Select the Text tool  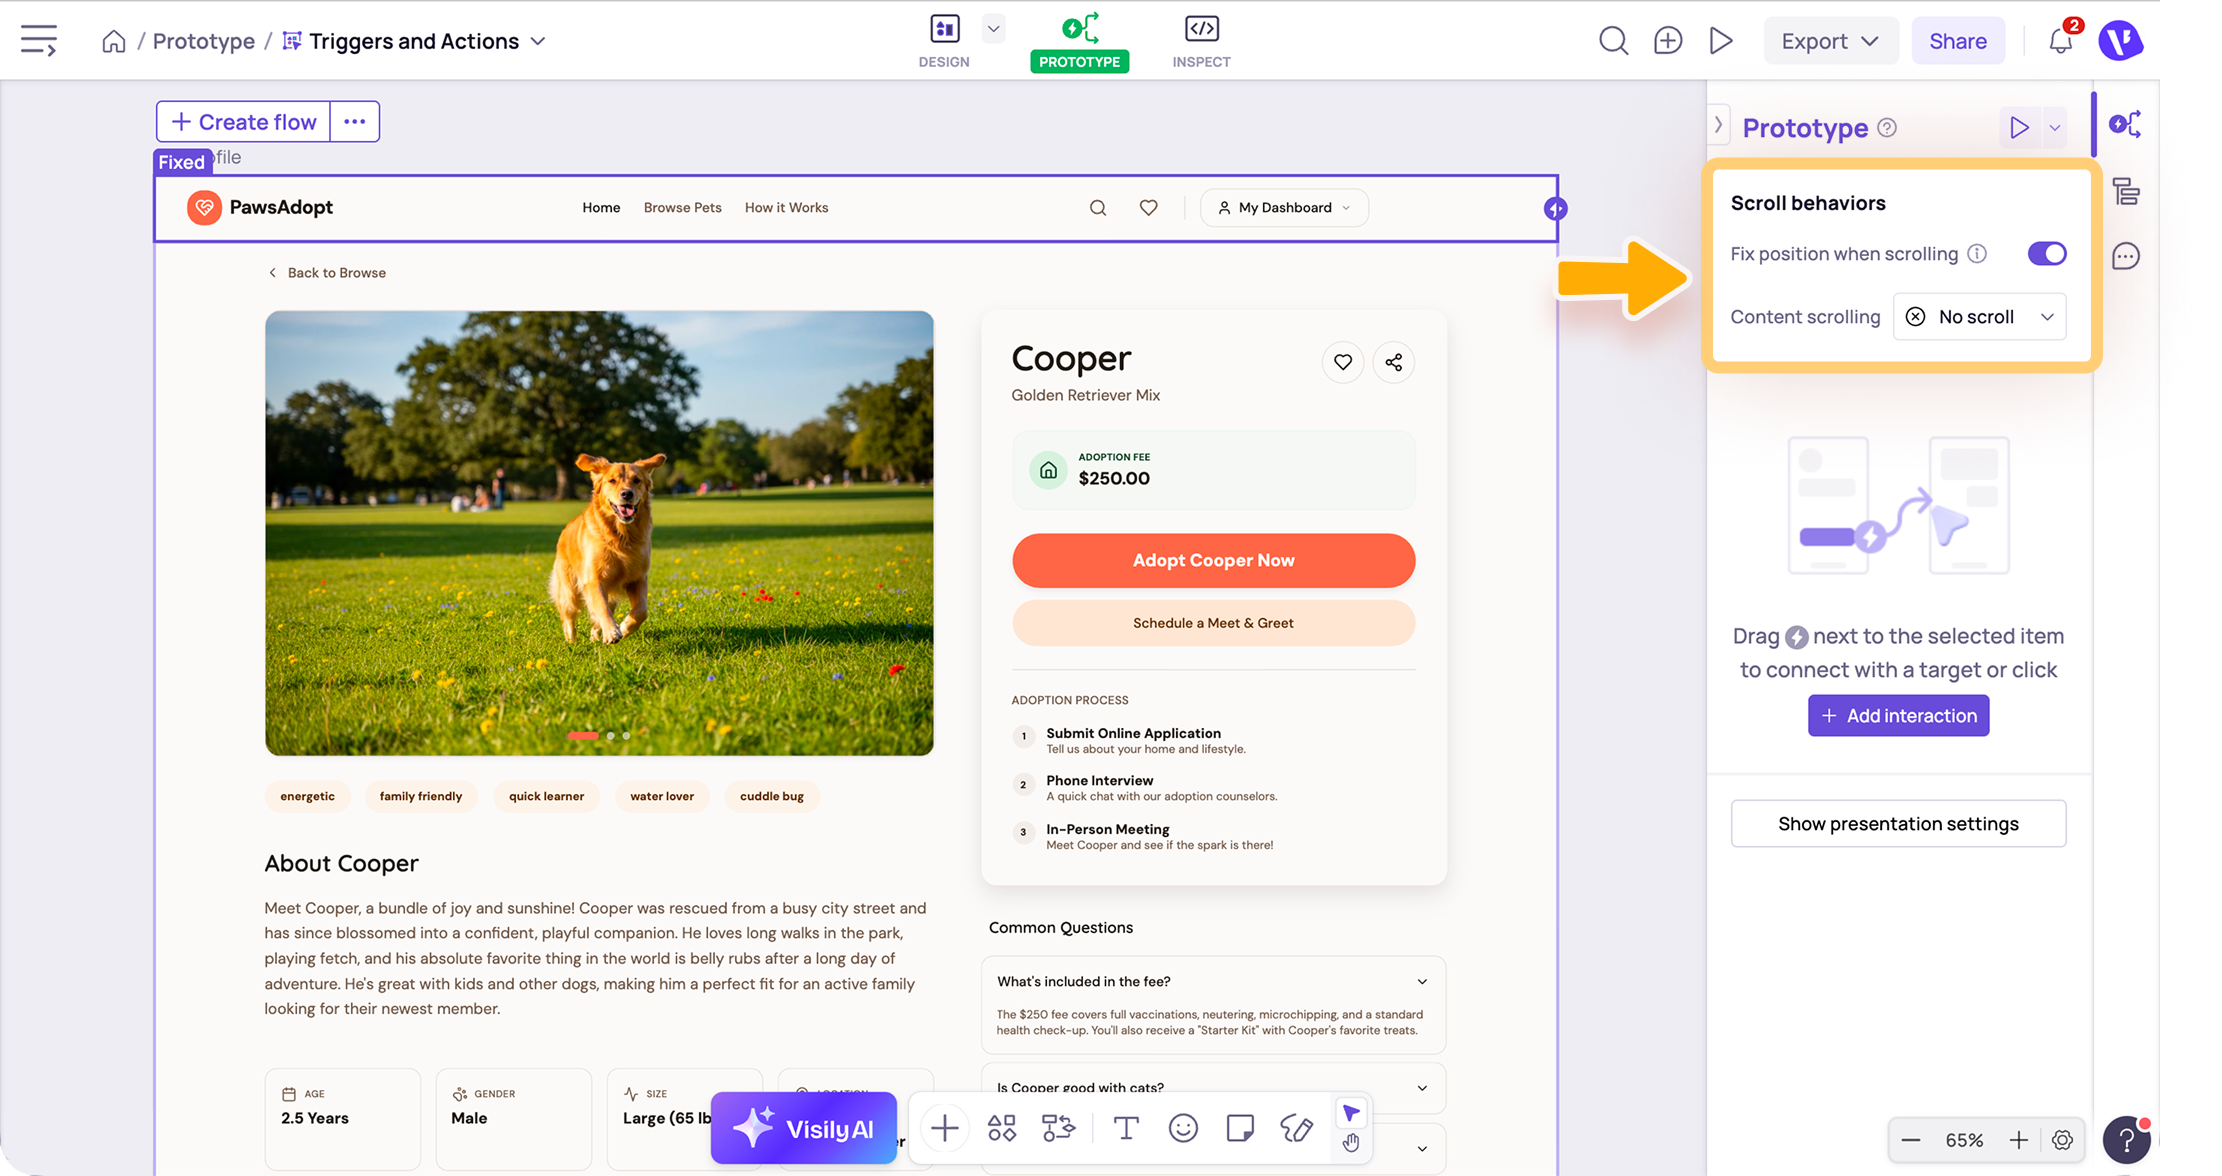(1126, 1128)
